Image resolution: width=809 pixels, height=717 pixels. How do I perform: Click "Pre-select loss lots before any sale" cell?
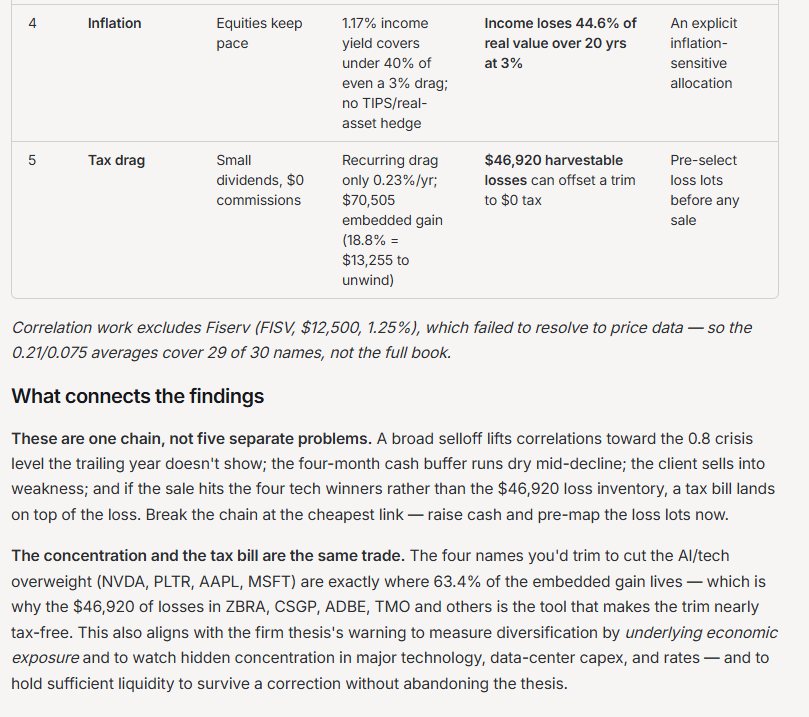[x=704, y=190]
